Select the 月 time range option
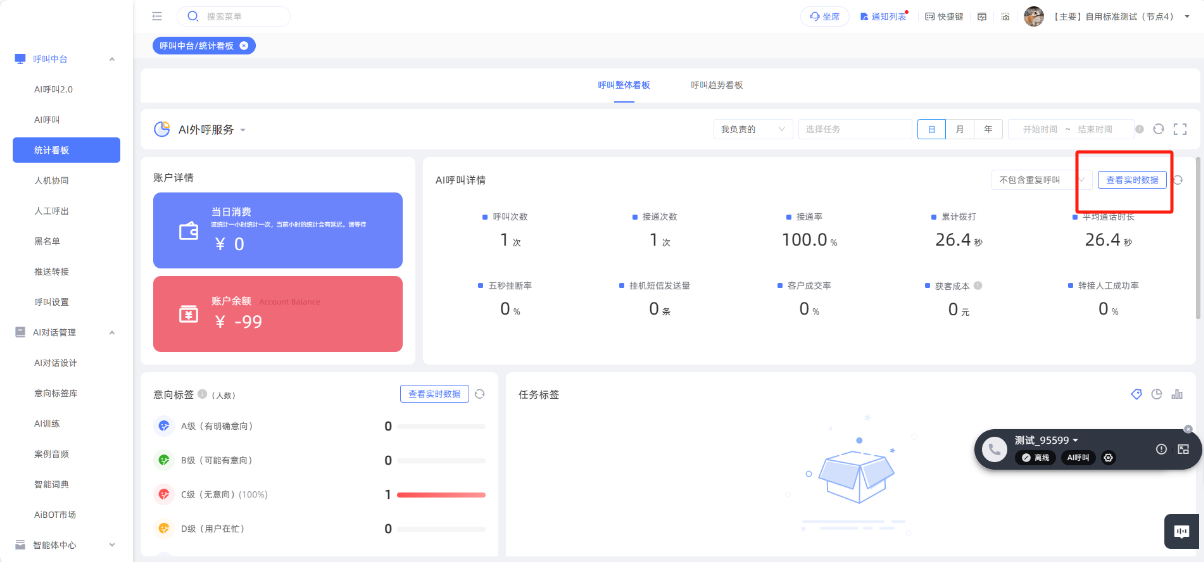The image size is (1204, 562). pyautogui.click(x=960, y=129)
